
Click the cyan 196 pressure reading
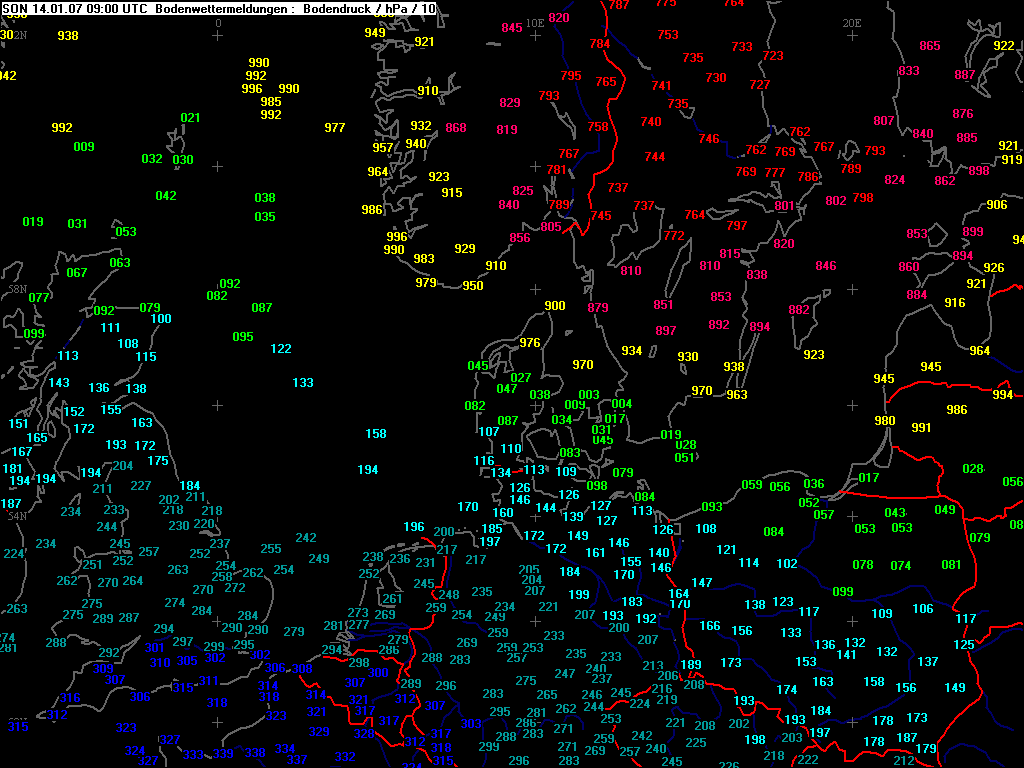pos(414,527)
